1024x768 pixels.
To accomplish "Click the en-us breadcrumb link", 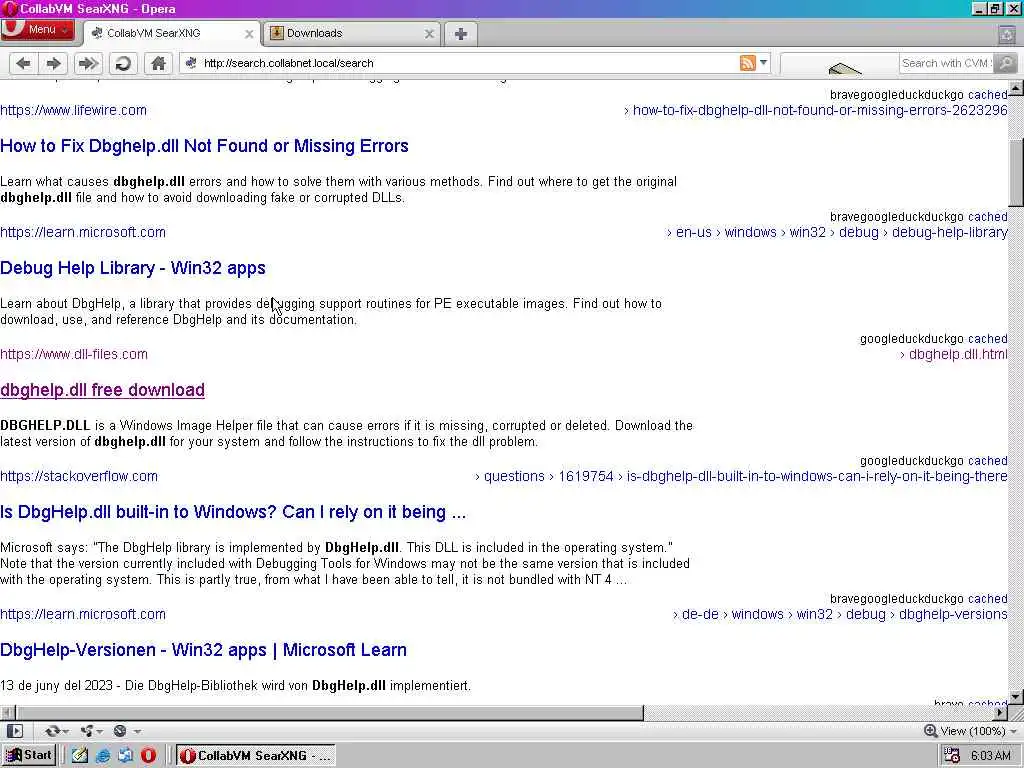I will coord(694,232).
